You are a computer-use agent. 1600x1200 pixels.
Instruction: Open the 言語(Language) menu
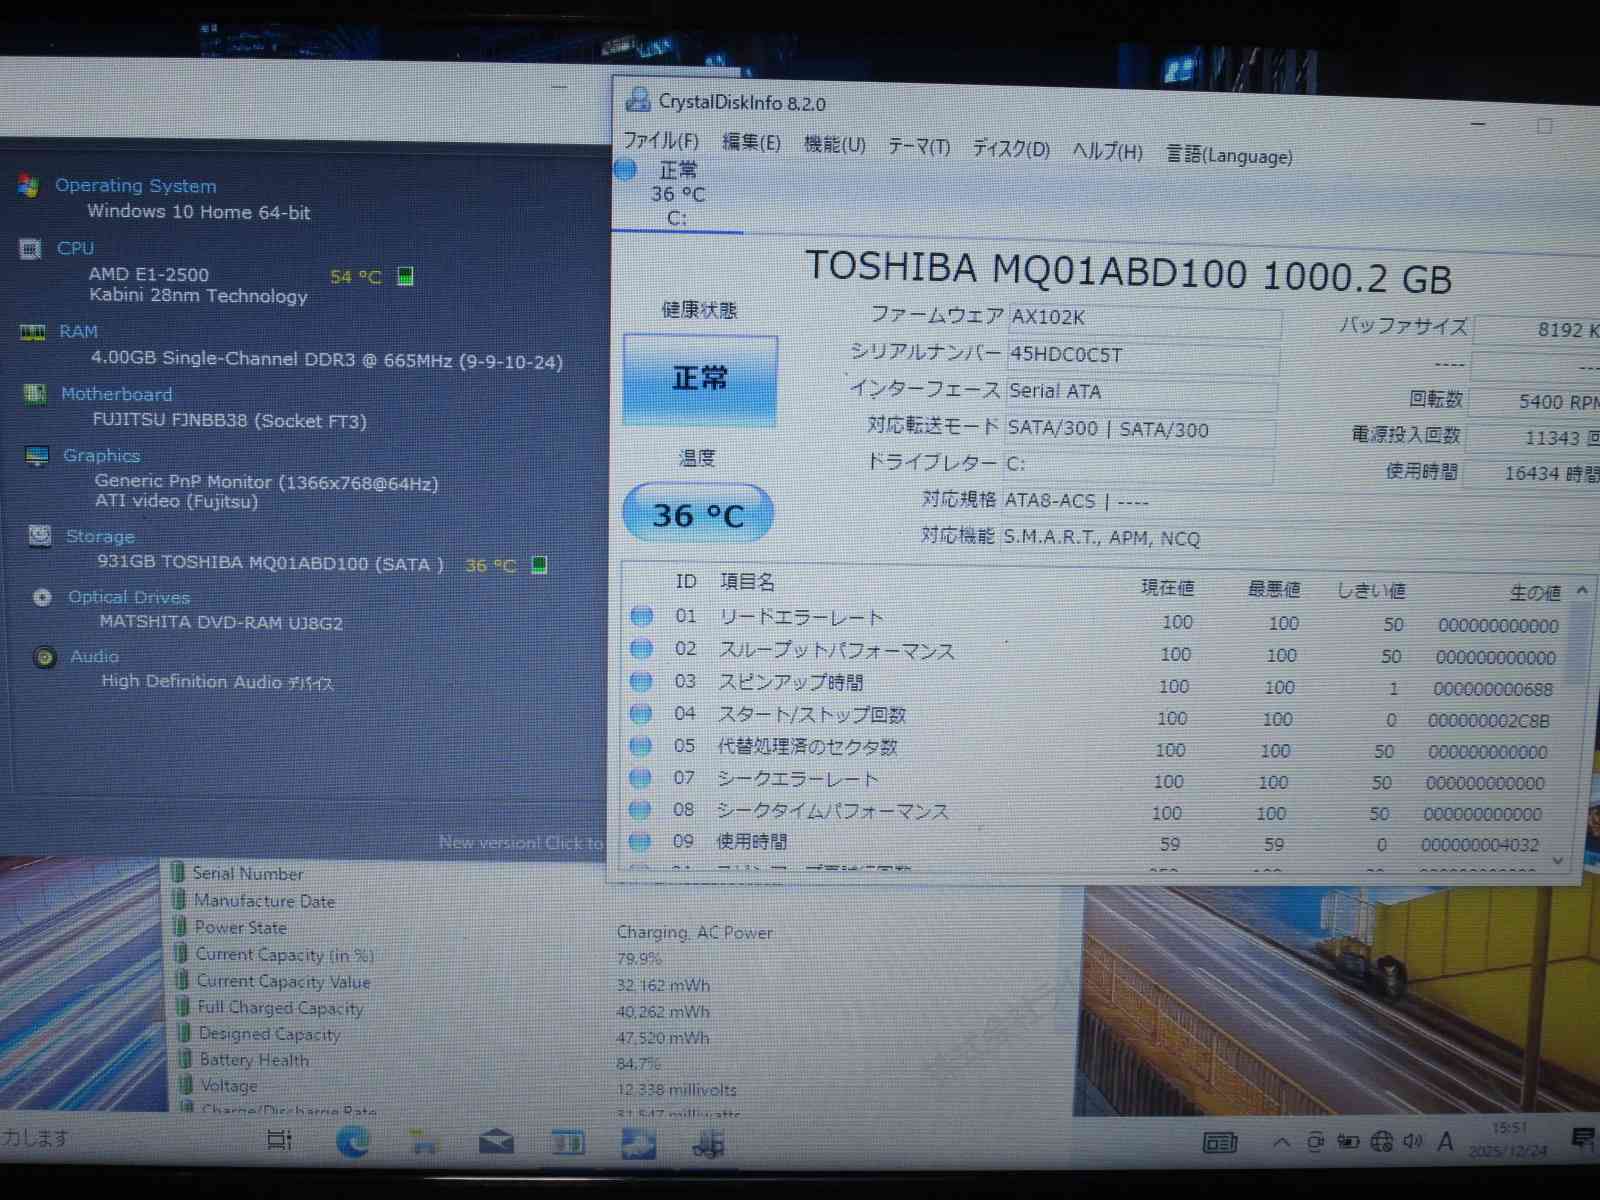(1229, 156)
